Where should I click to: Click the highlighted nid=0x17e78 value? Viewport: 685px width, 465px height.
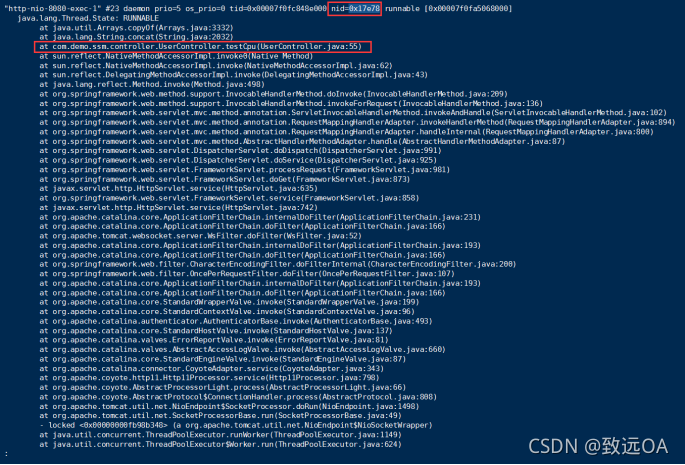pos(355,9)
